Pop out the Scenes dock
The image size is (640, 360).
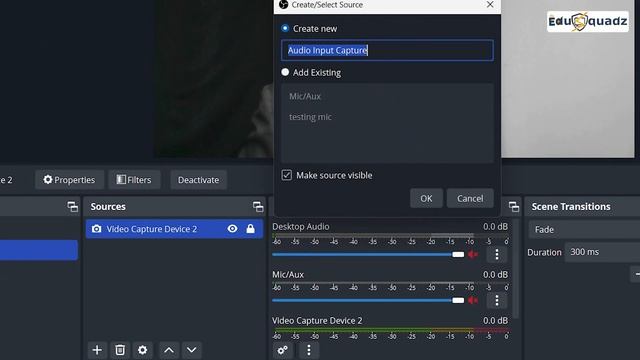point(73,207)
